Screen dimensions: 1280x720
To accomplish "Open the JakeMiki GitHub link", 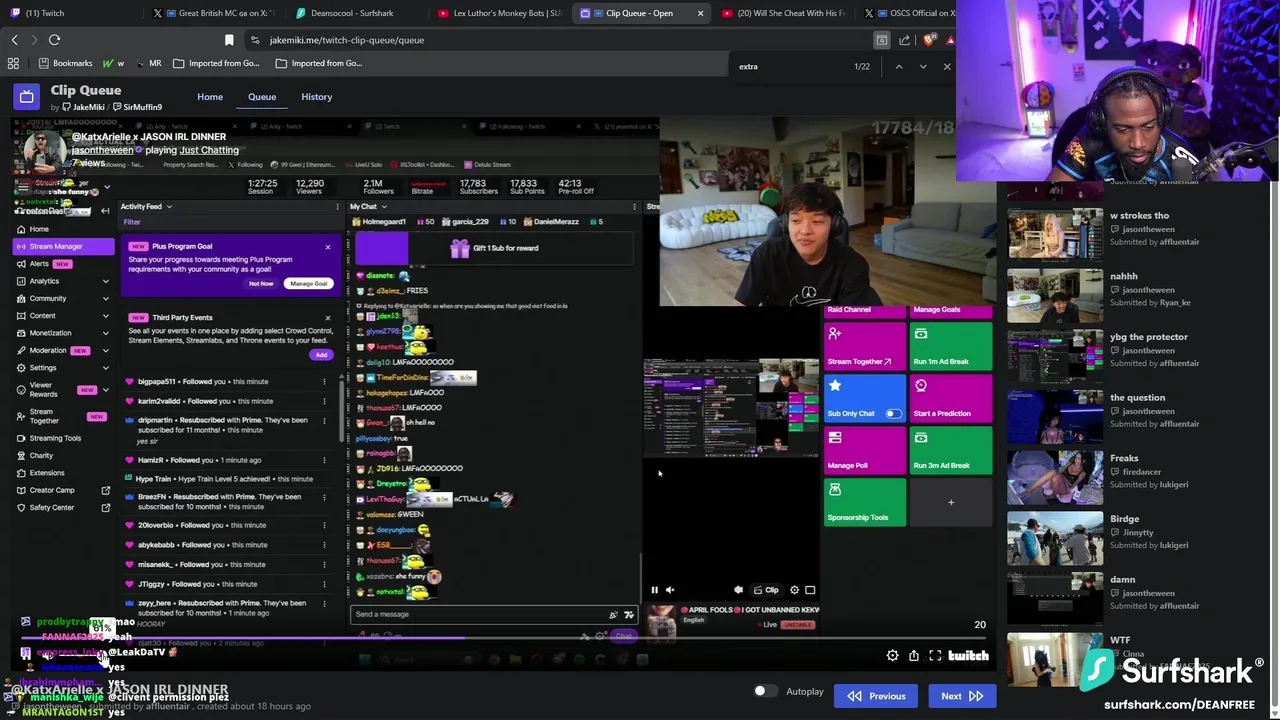I will (x=82, y=107).
